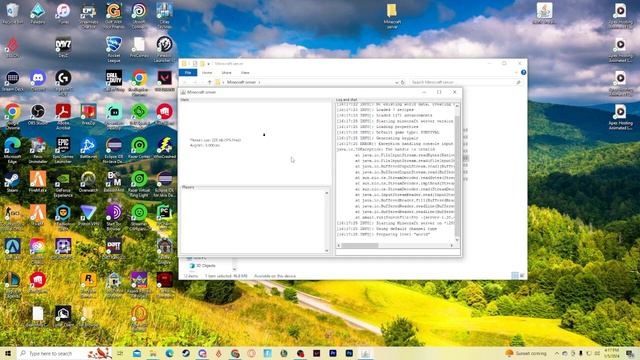Select the DayZ desktop icon
This screenshot has width=640, height=360.
click(x=63, y=47)
